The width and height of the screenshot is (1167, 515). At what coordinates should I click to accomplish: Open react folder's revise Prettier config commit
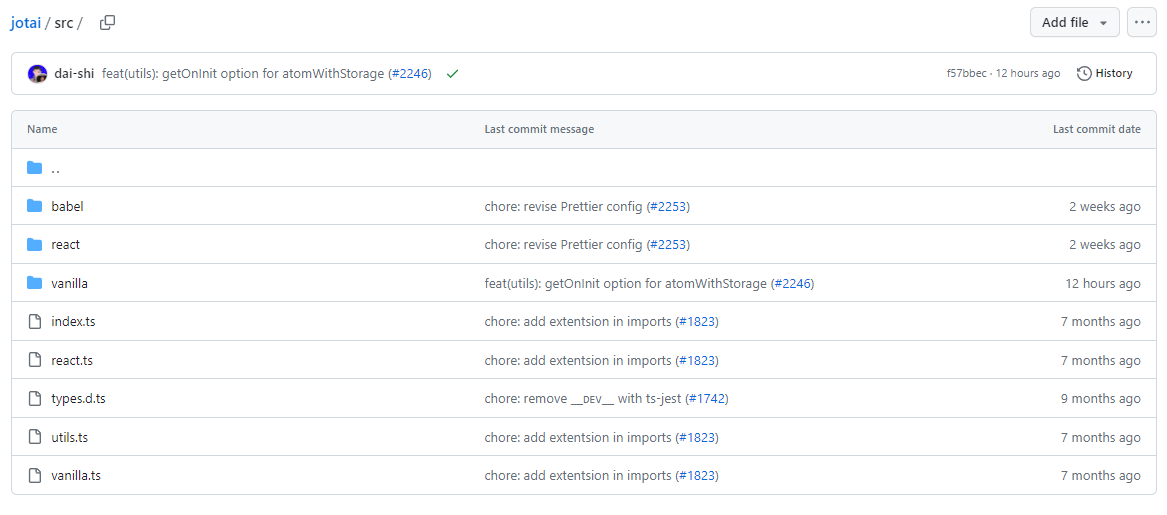(x=563, y=244)
